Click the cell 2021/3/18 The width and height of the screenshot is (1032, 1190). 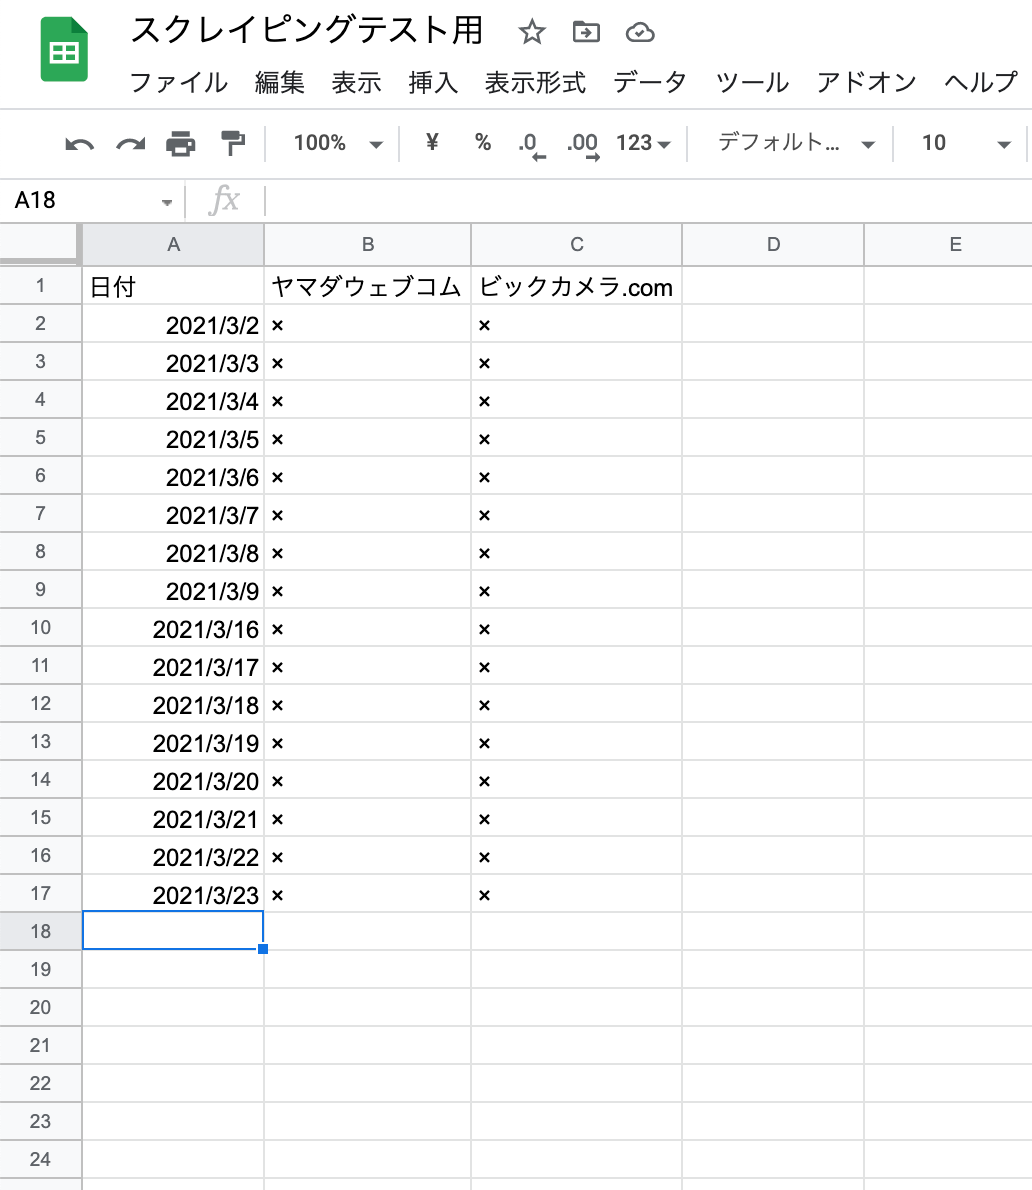point(173,704)
